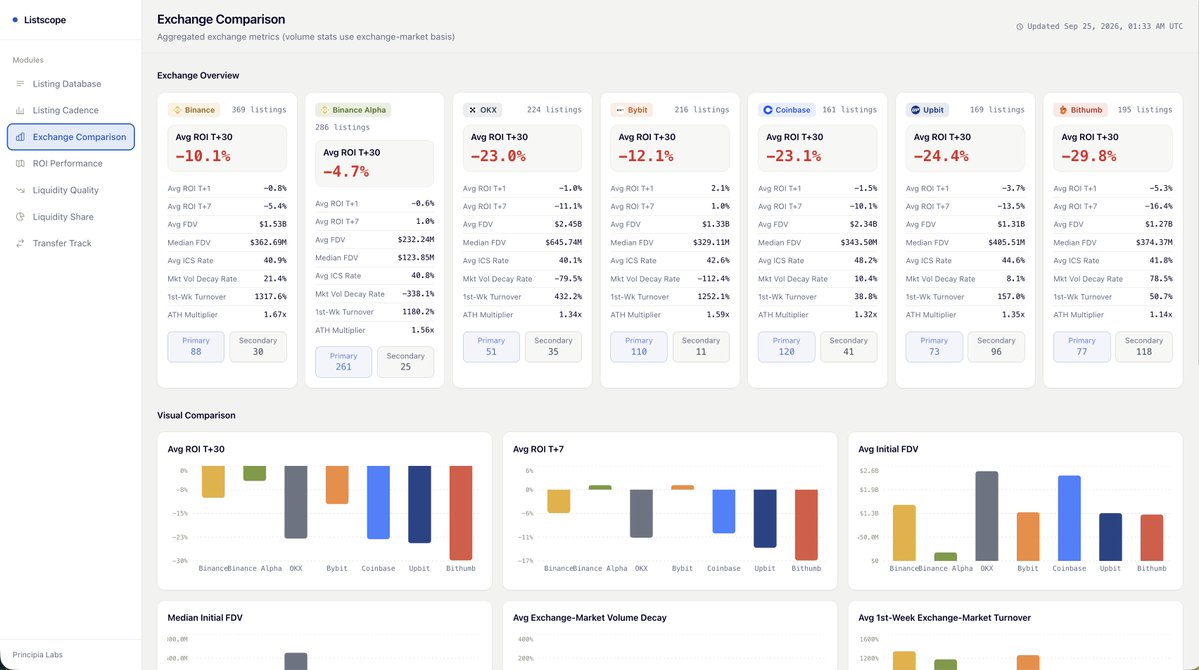
Task: Click OKX Median FDV value $645.74M
Action: point(564,242)
